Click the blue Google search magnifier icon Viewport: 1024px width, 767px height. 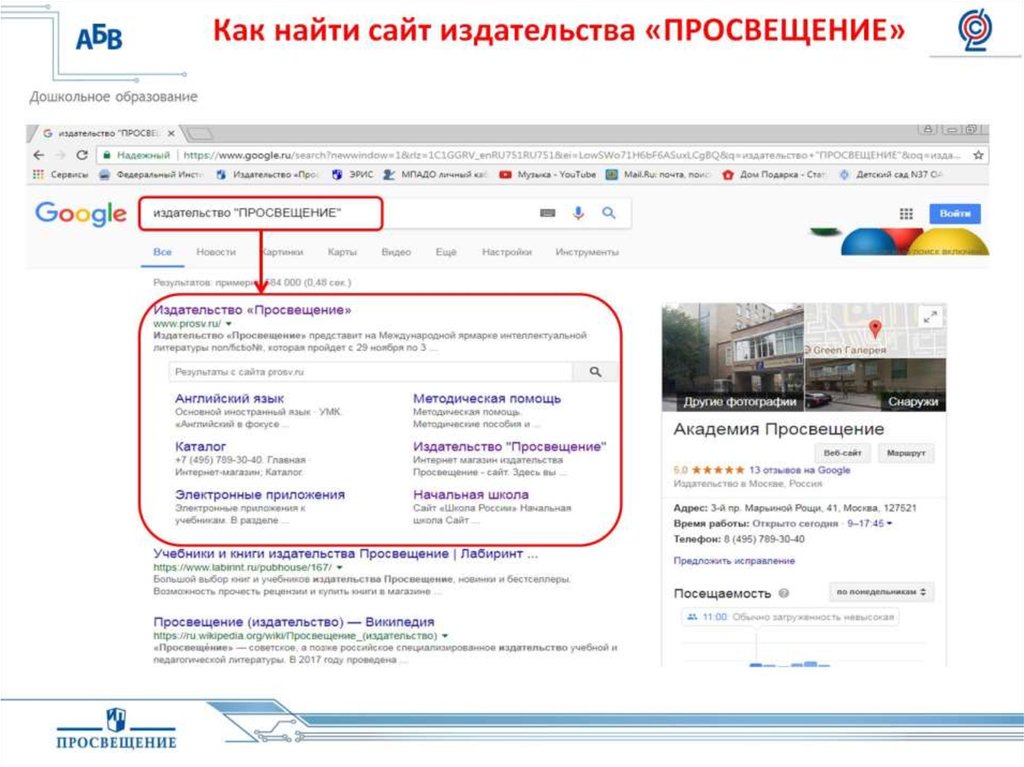[608, 213]
